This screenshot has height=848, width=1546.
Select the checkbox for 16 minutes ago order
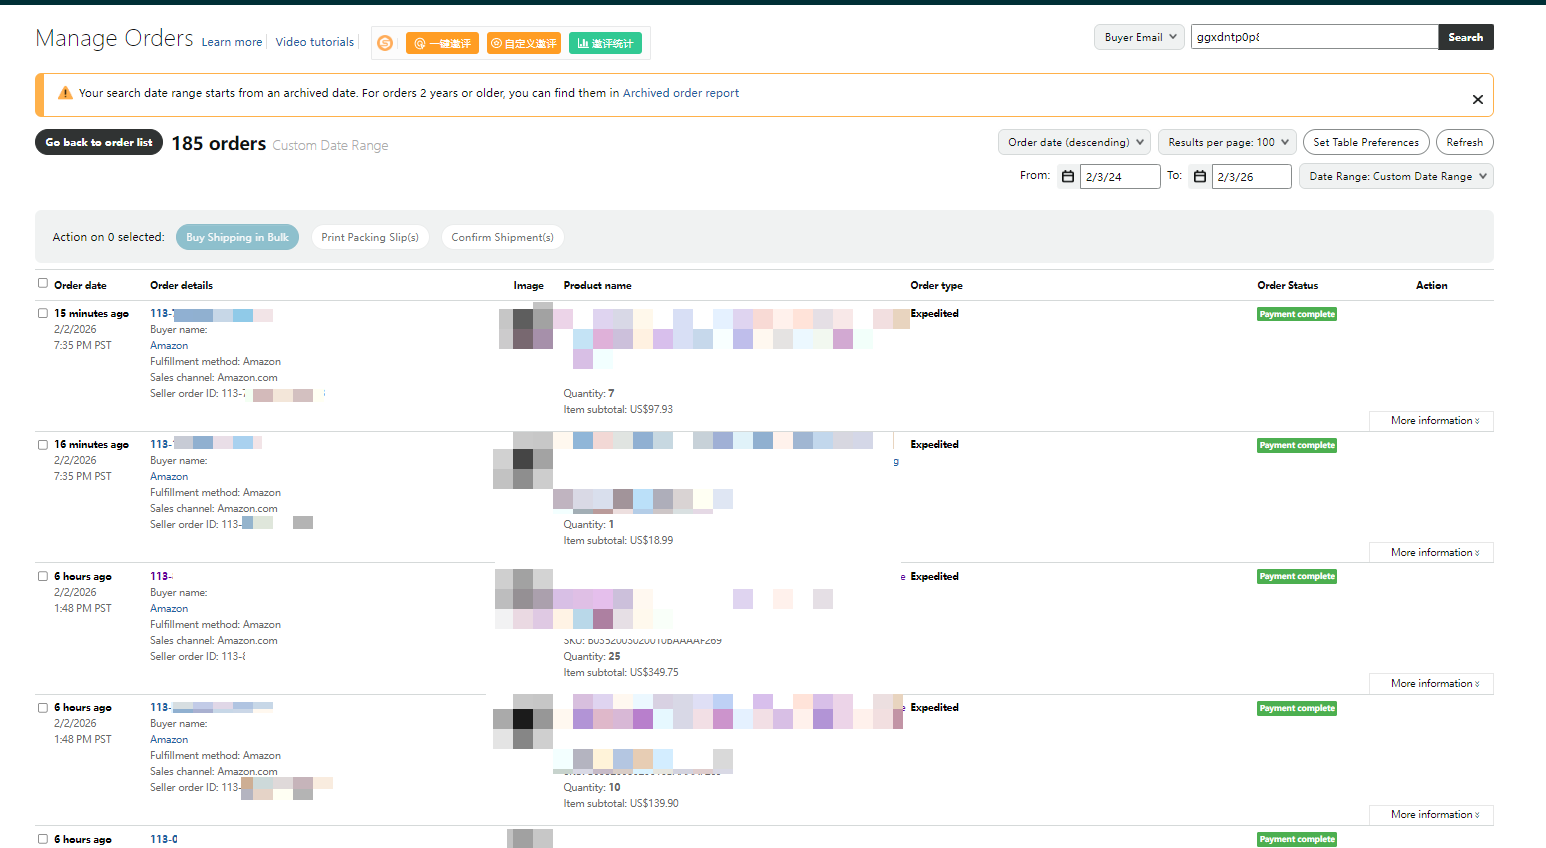pos(43,445)
